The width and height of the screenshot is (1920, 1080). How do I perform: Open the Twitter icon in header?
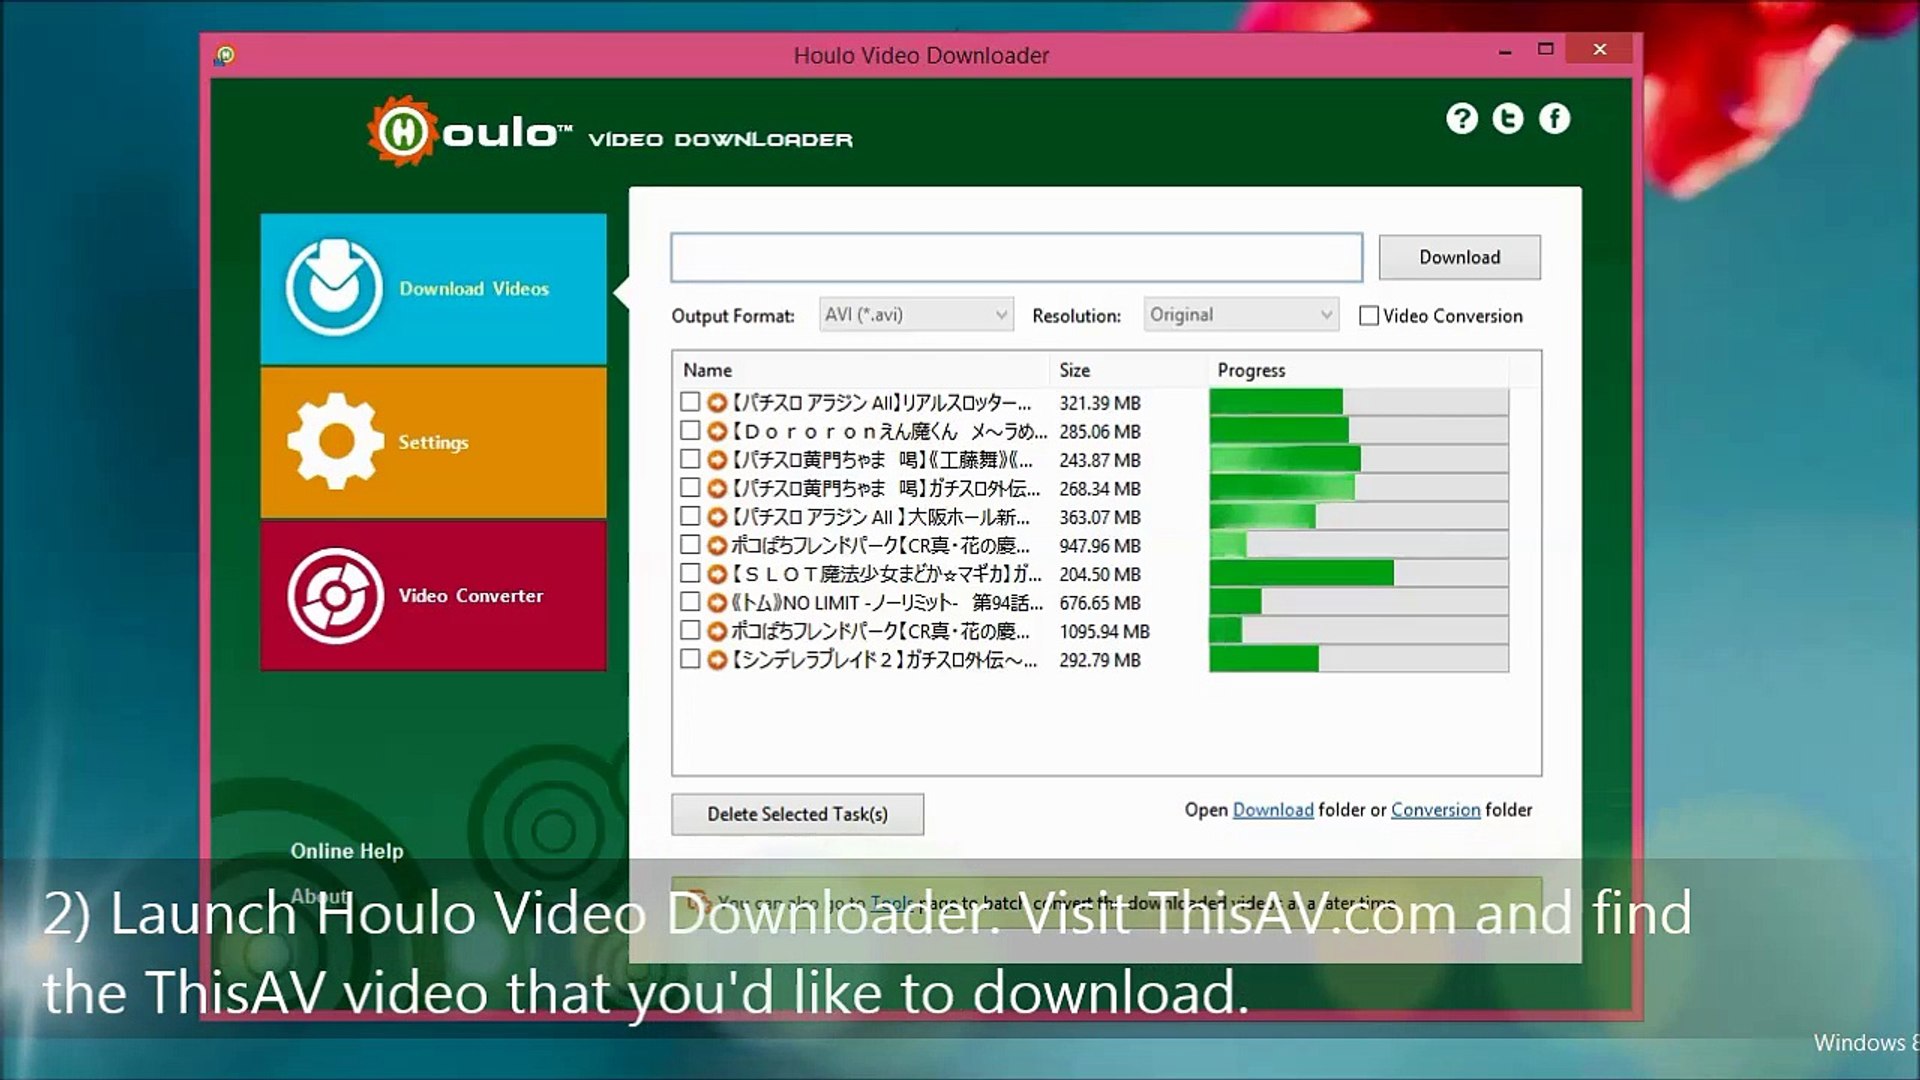1508,119
